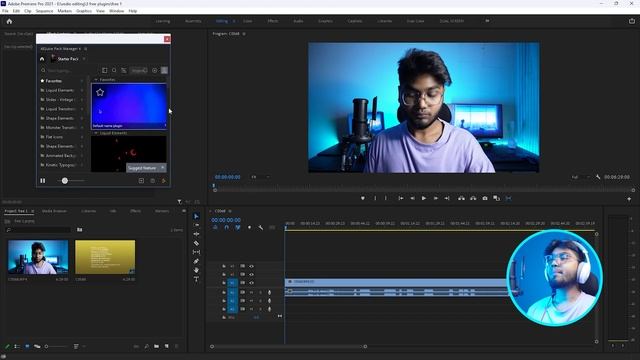The height and width of the screenshot is (360, 640).
Task: Add a marker in Program monitor
Action: tap(363, 198)
